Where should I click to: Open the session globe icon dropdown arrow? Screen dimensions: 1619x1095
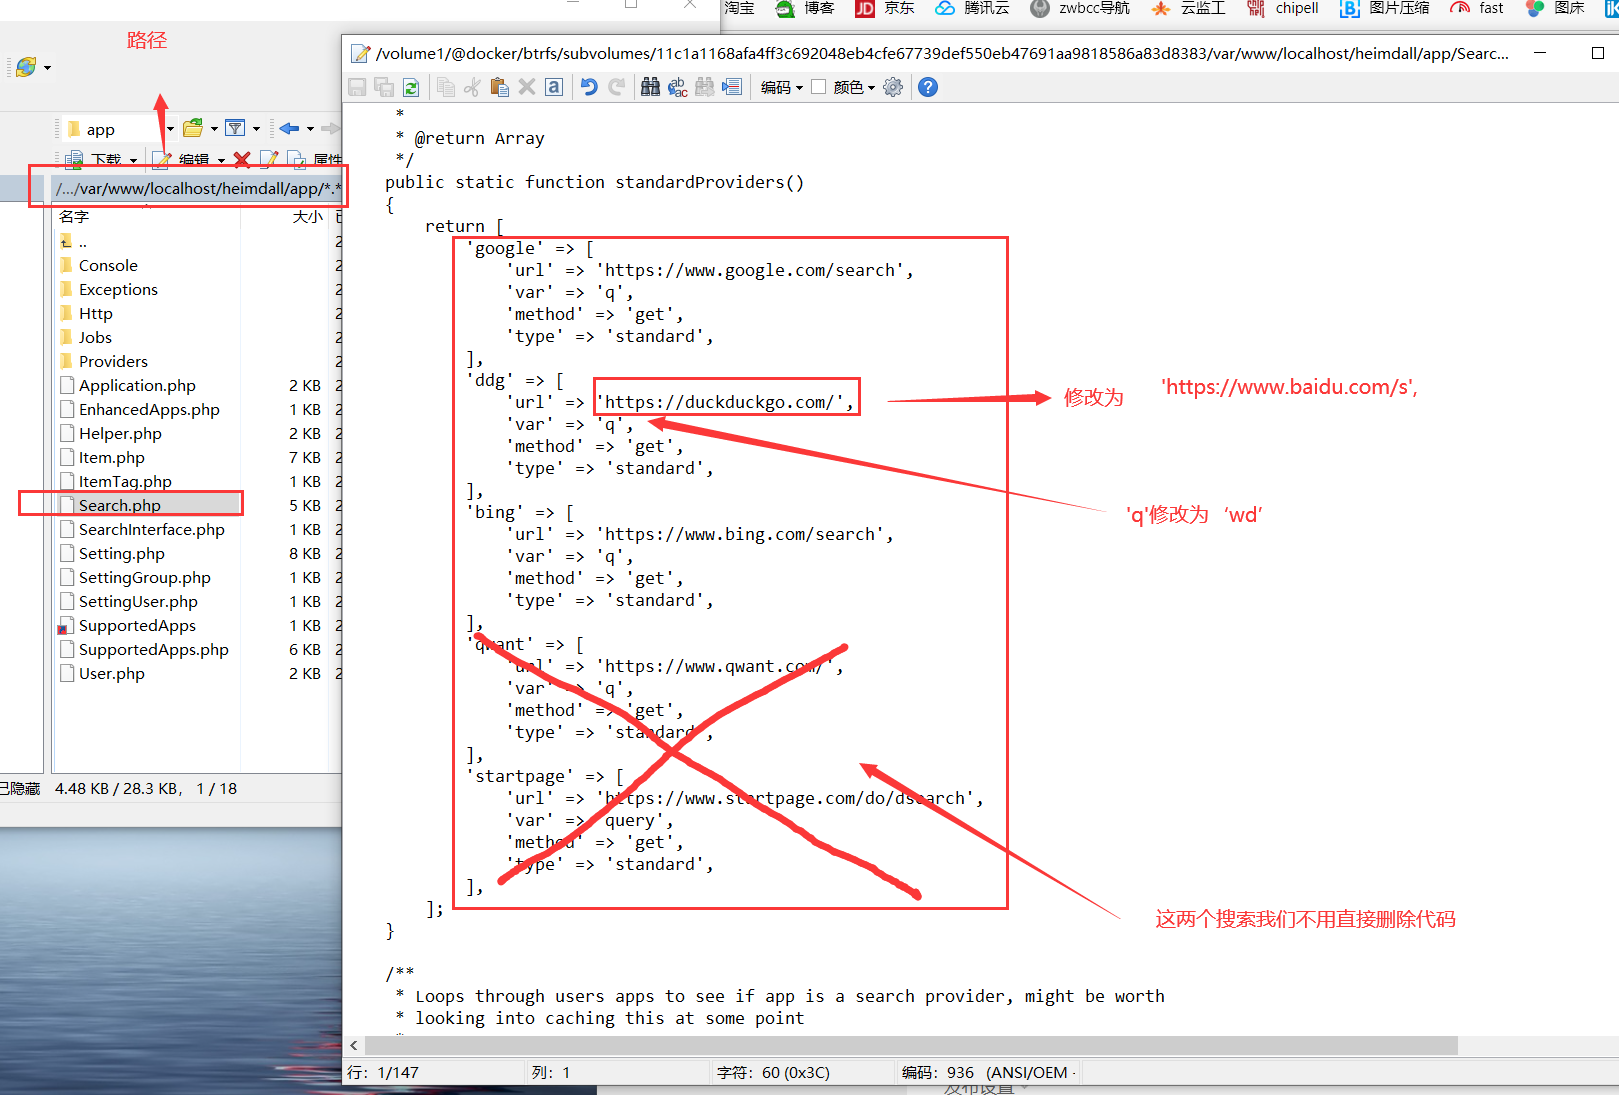pos(47,68)
